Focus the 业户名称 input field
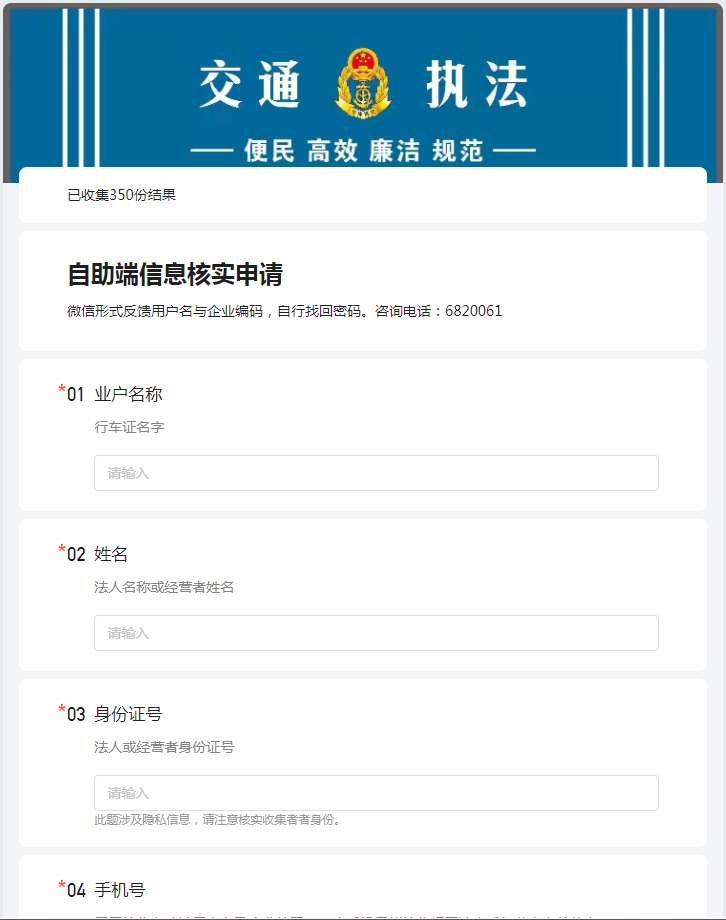 pyautogui.click(x=376, y=473)
